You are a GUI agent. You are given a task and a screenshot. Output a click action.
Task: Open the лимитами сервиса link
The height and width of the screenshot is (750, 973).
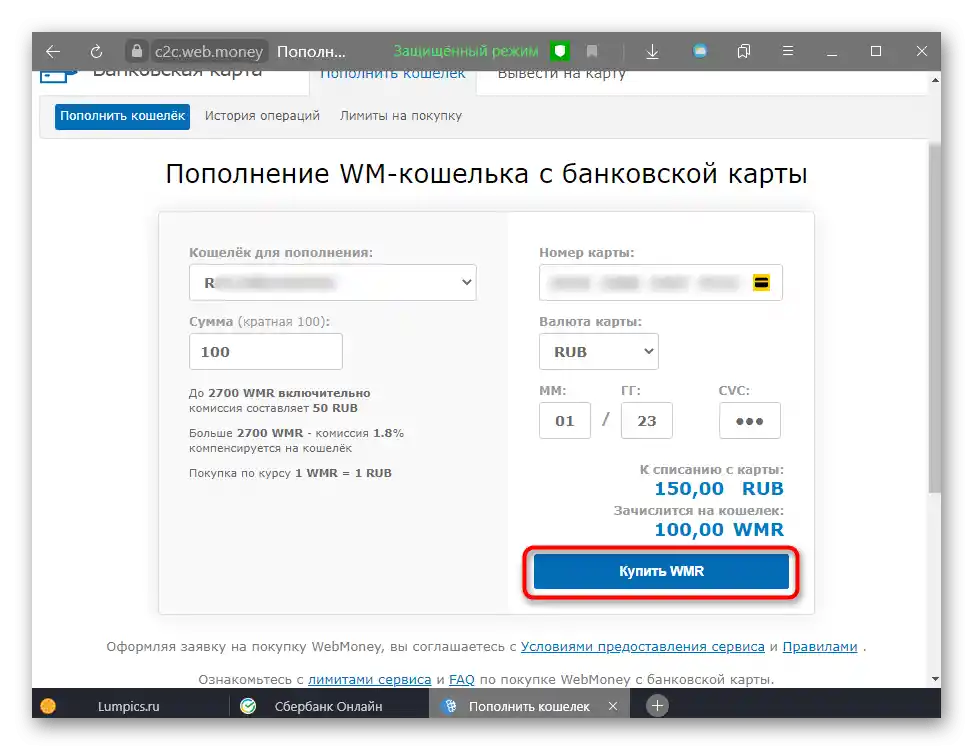[x=369, y=679]
